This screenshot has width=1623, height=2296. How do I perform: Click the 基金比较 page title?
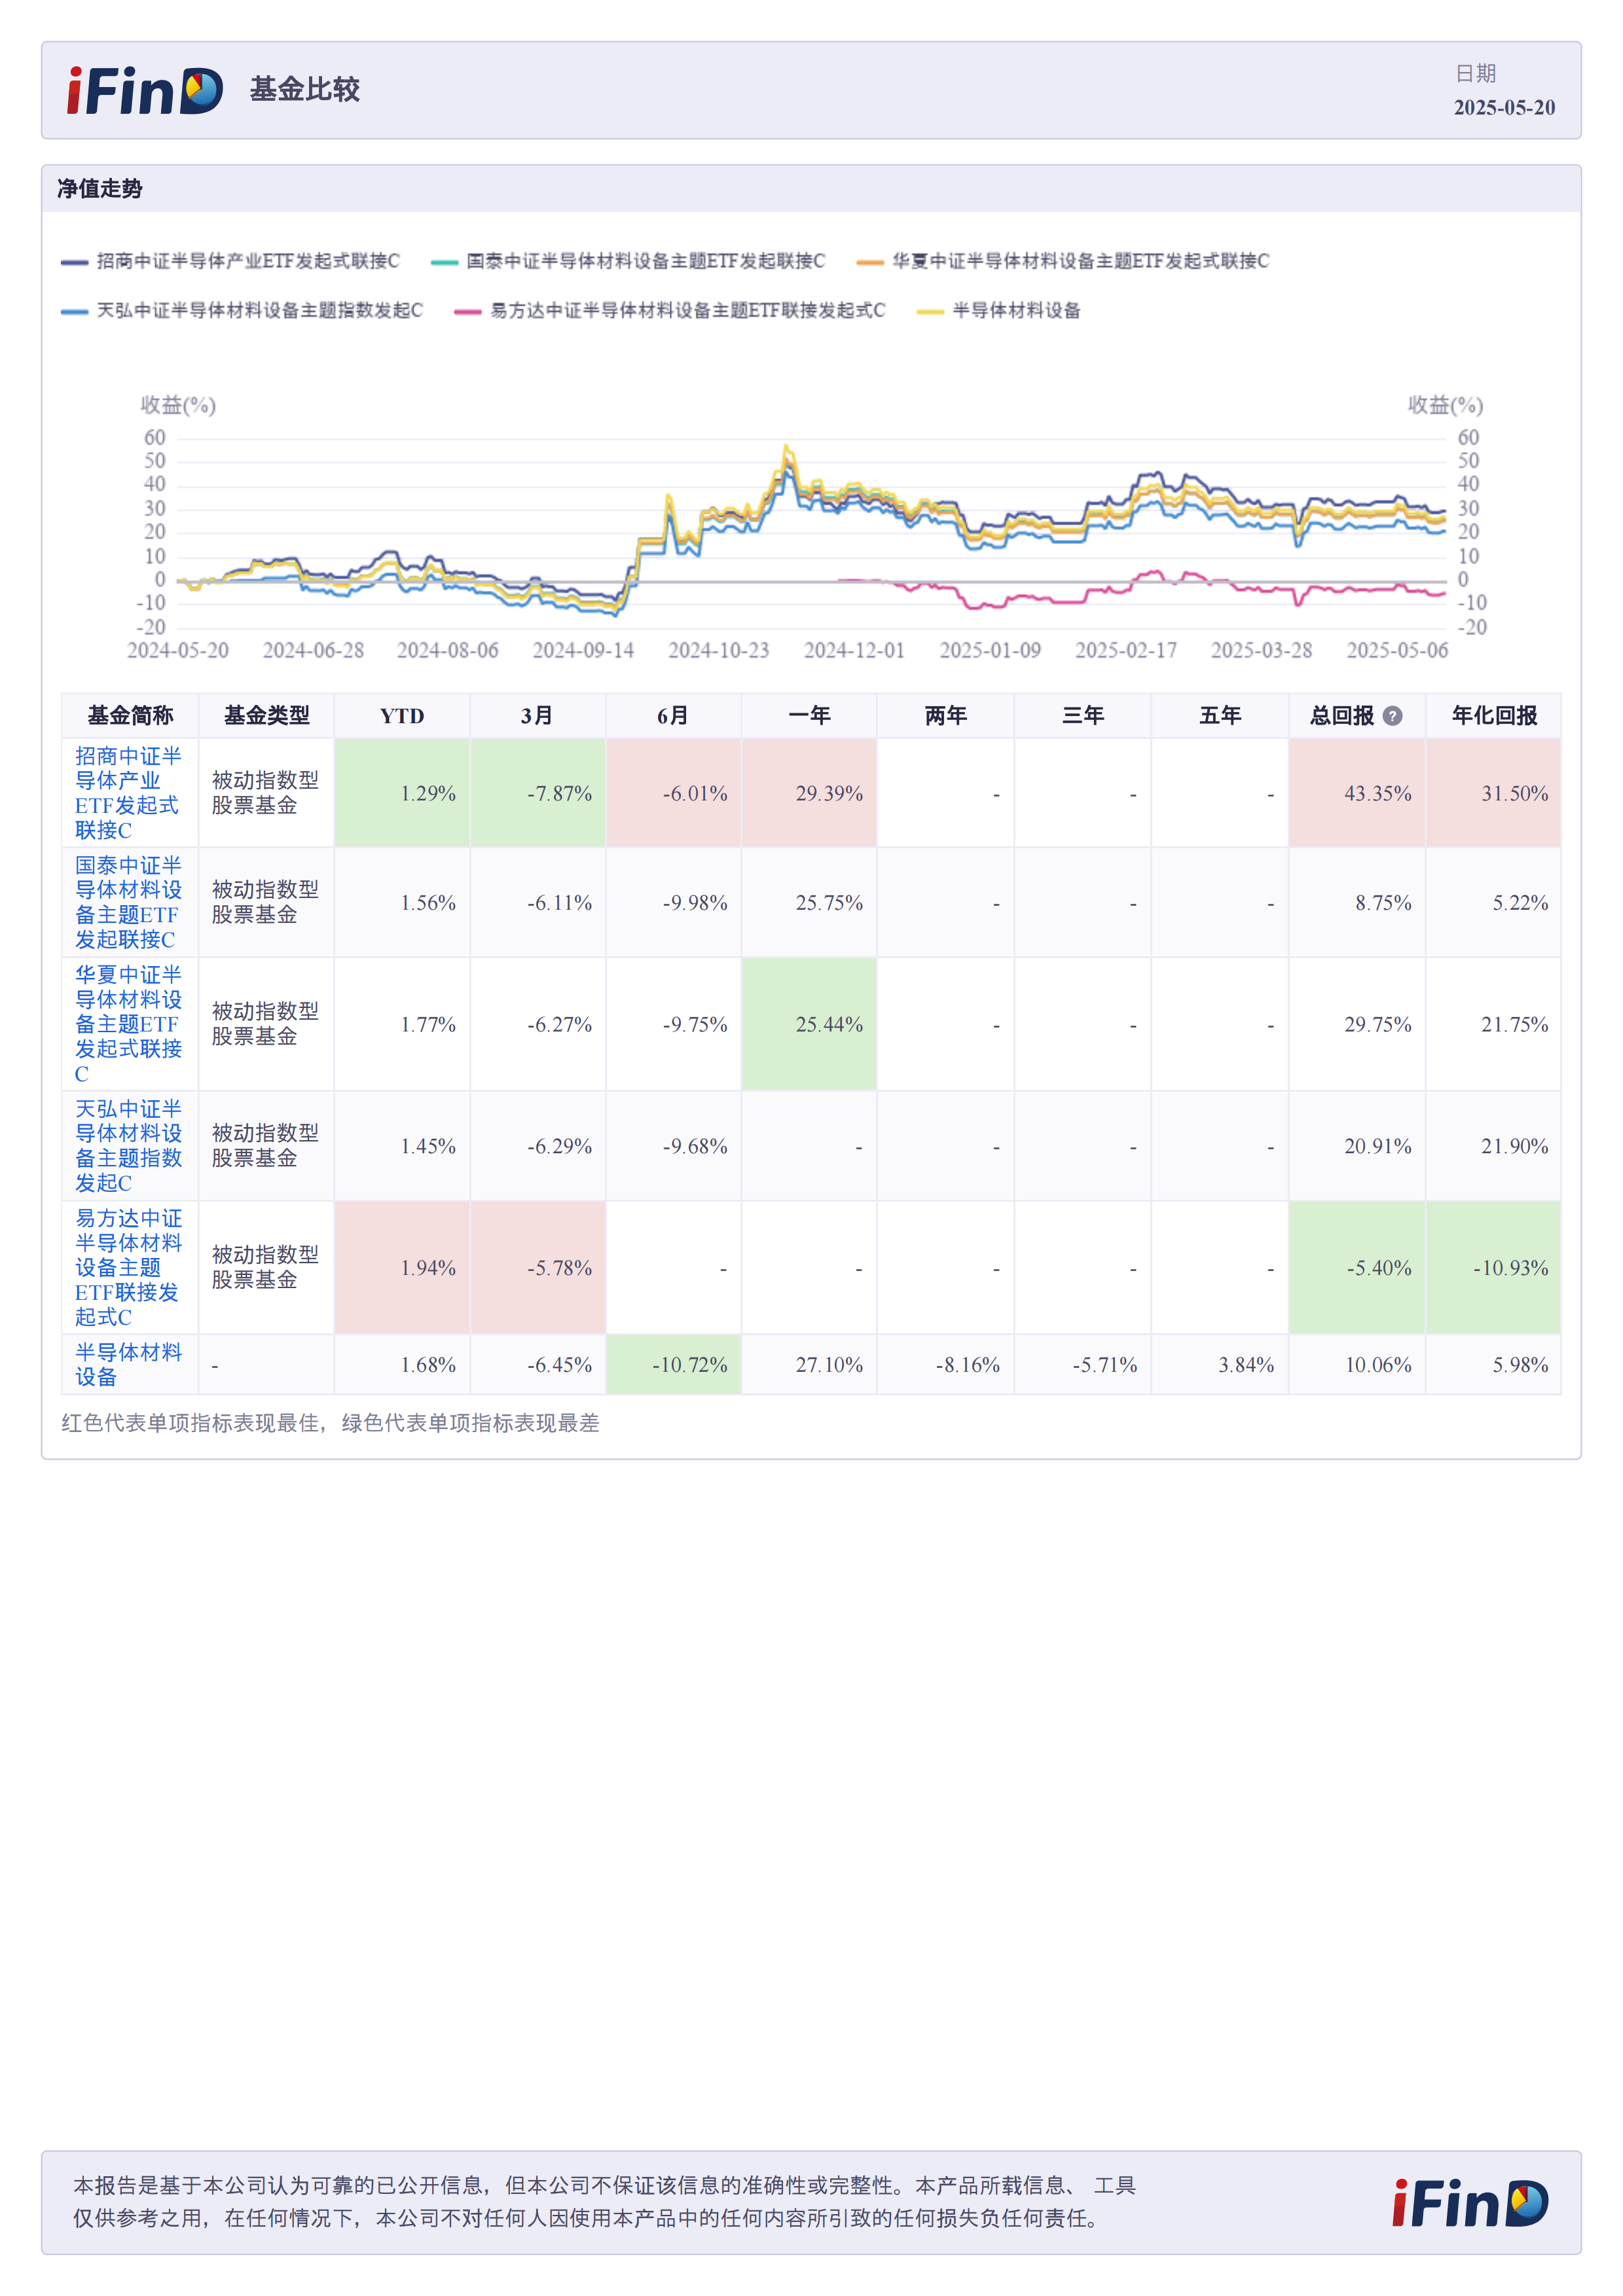pyautogui.click(x=304, y=90)
